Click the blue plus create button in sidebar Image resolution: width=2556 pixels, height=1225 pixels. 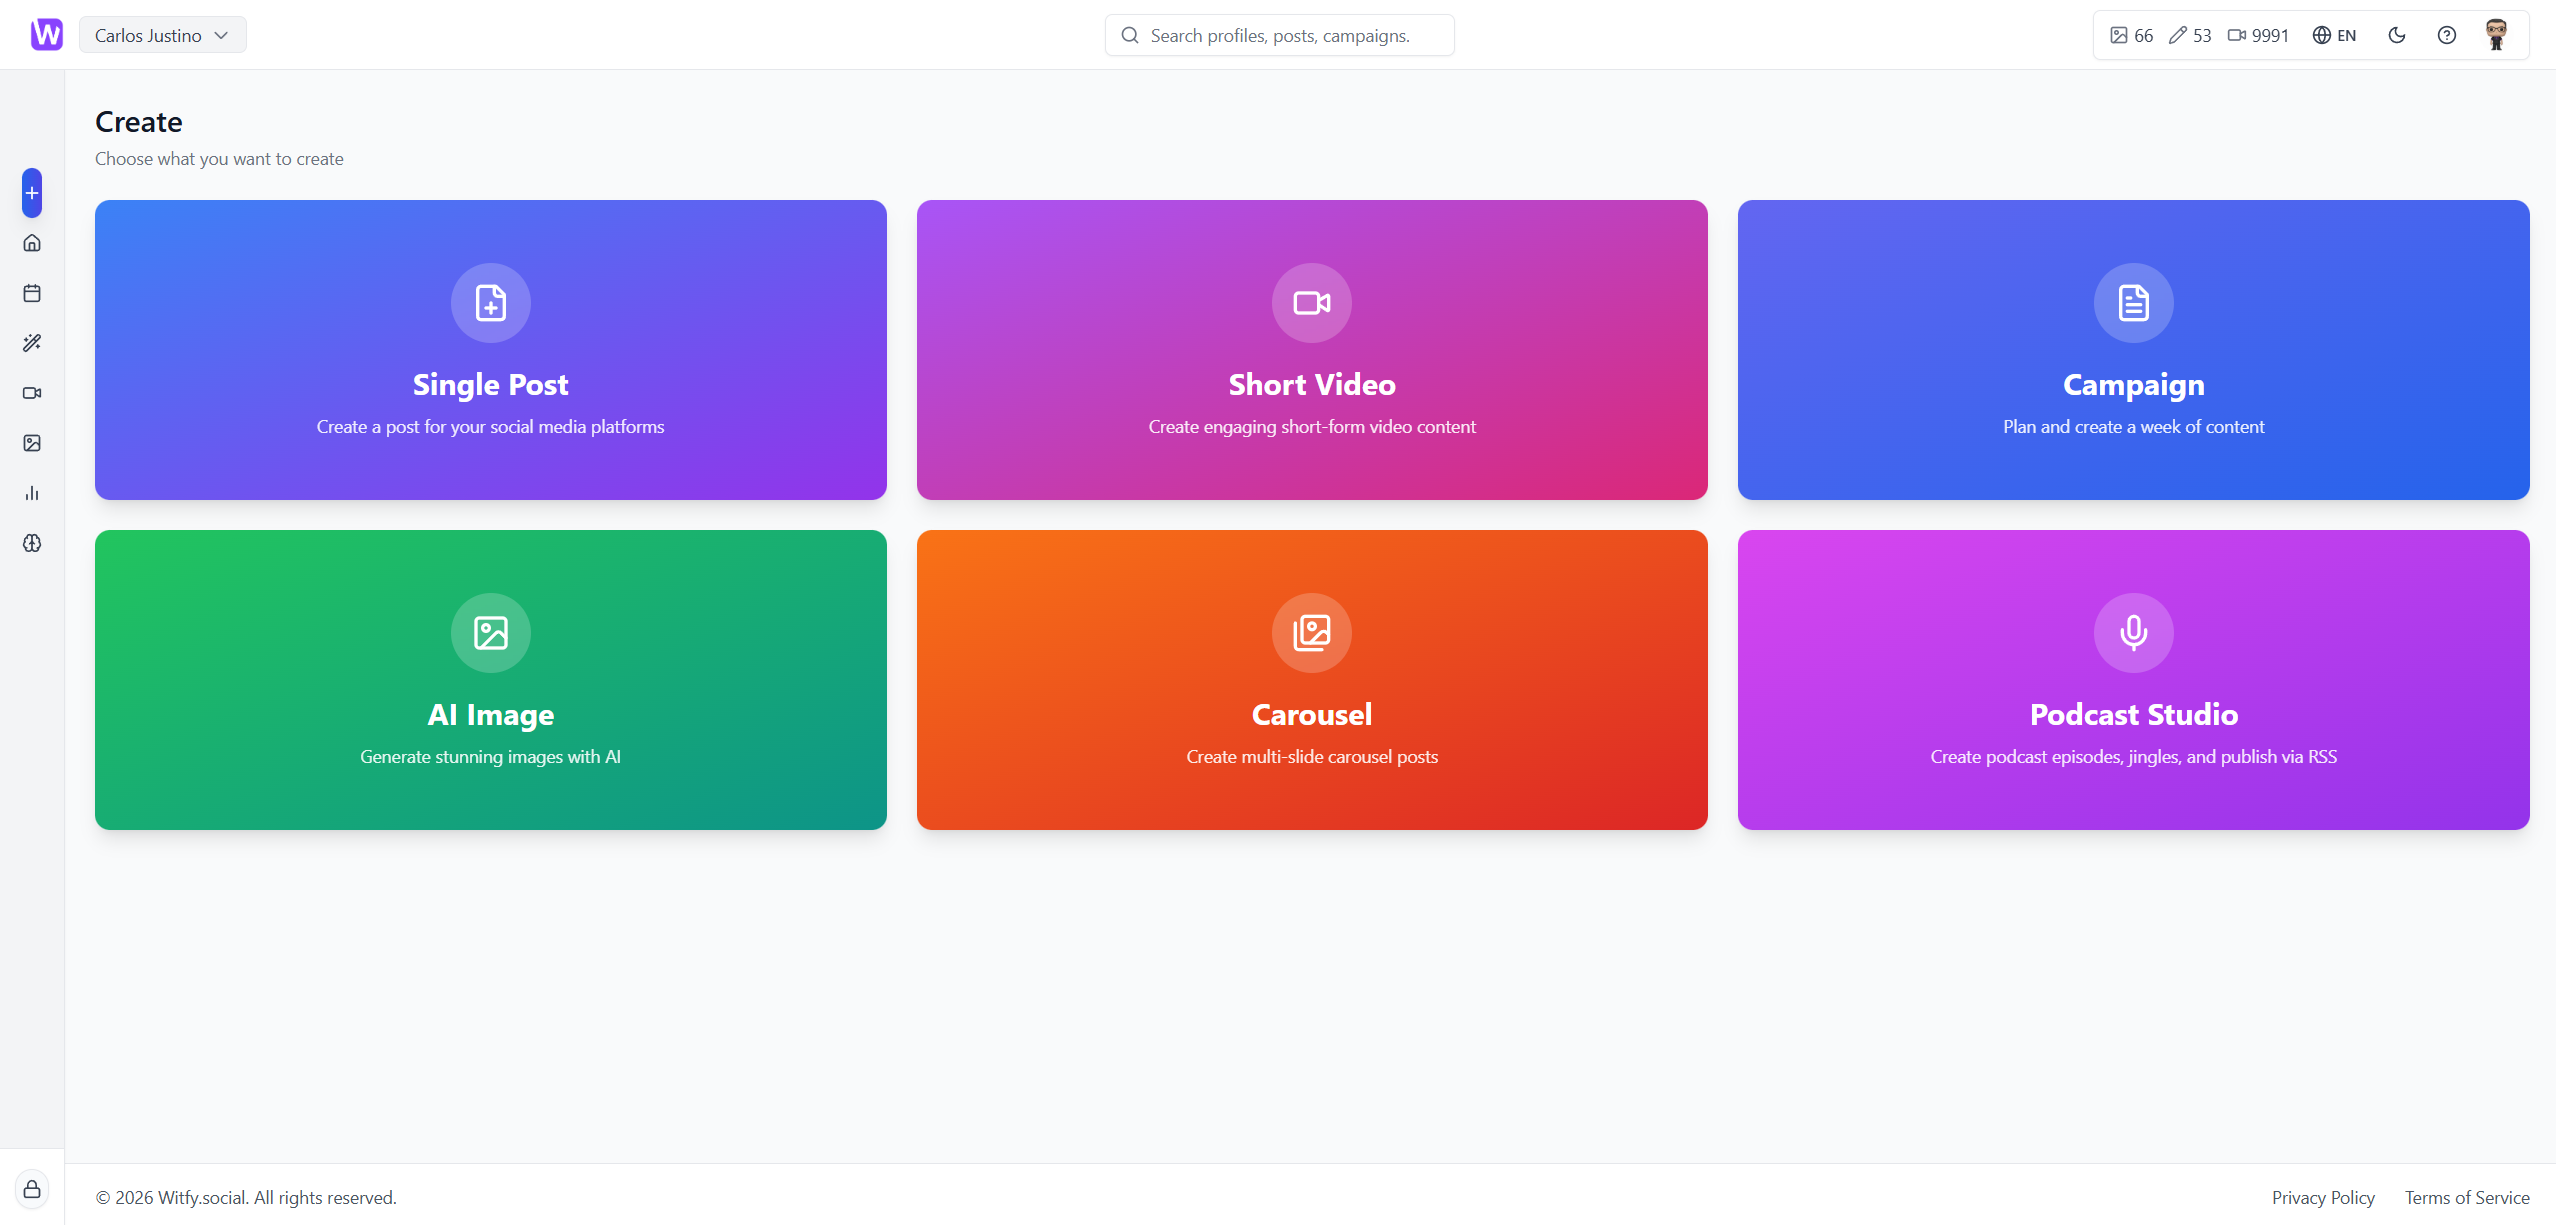pyautogui.click(x=32, y=193)
